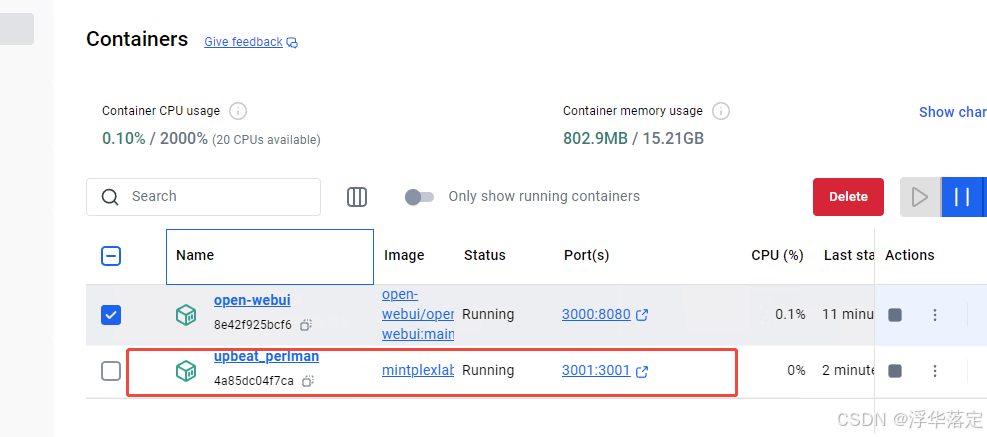This screenshot has width=987, height=437.
Task: Open the Give feedback link
Action: (243, 42)
